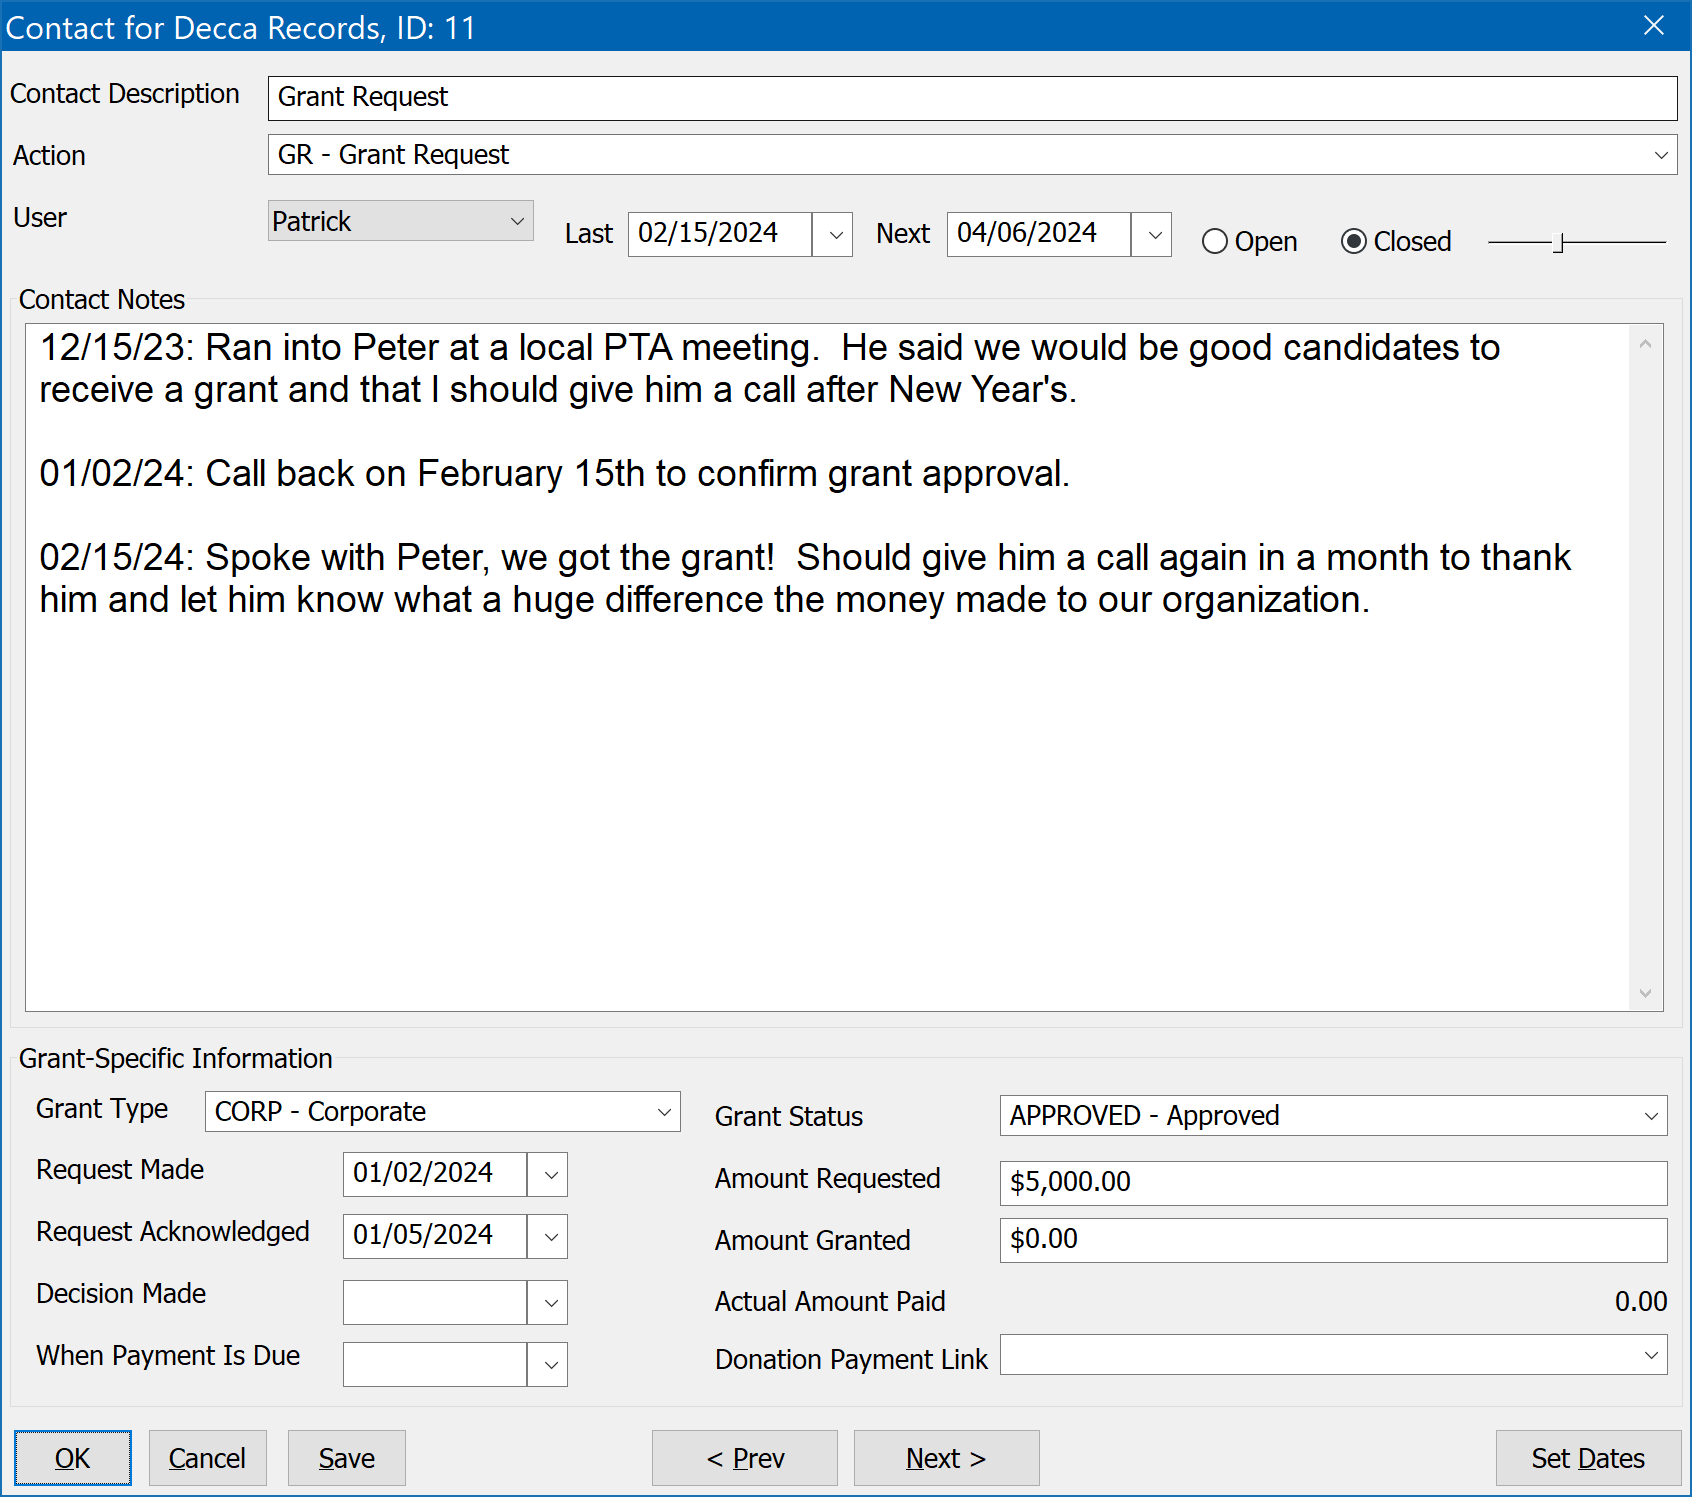The width and height of the screenshot is (1692, 1497).
Task: Click the Grant-Specific Information heading
Action: [176, 1059]
